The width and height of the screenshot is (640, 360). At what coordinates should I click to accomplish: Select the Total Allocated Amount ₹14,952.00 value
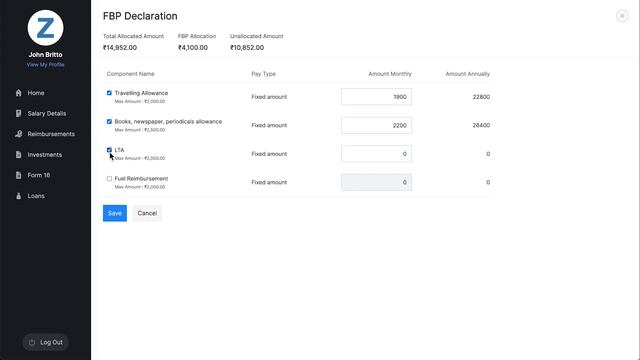[120, 48]
